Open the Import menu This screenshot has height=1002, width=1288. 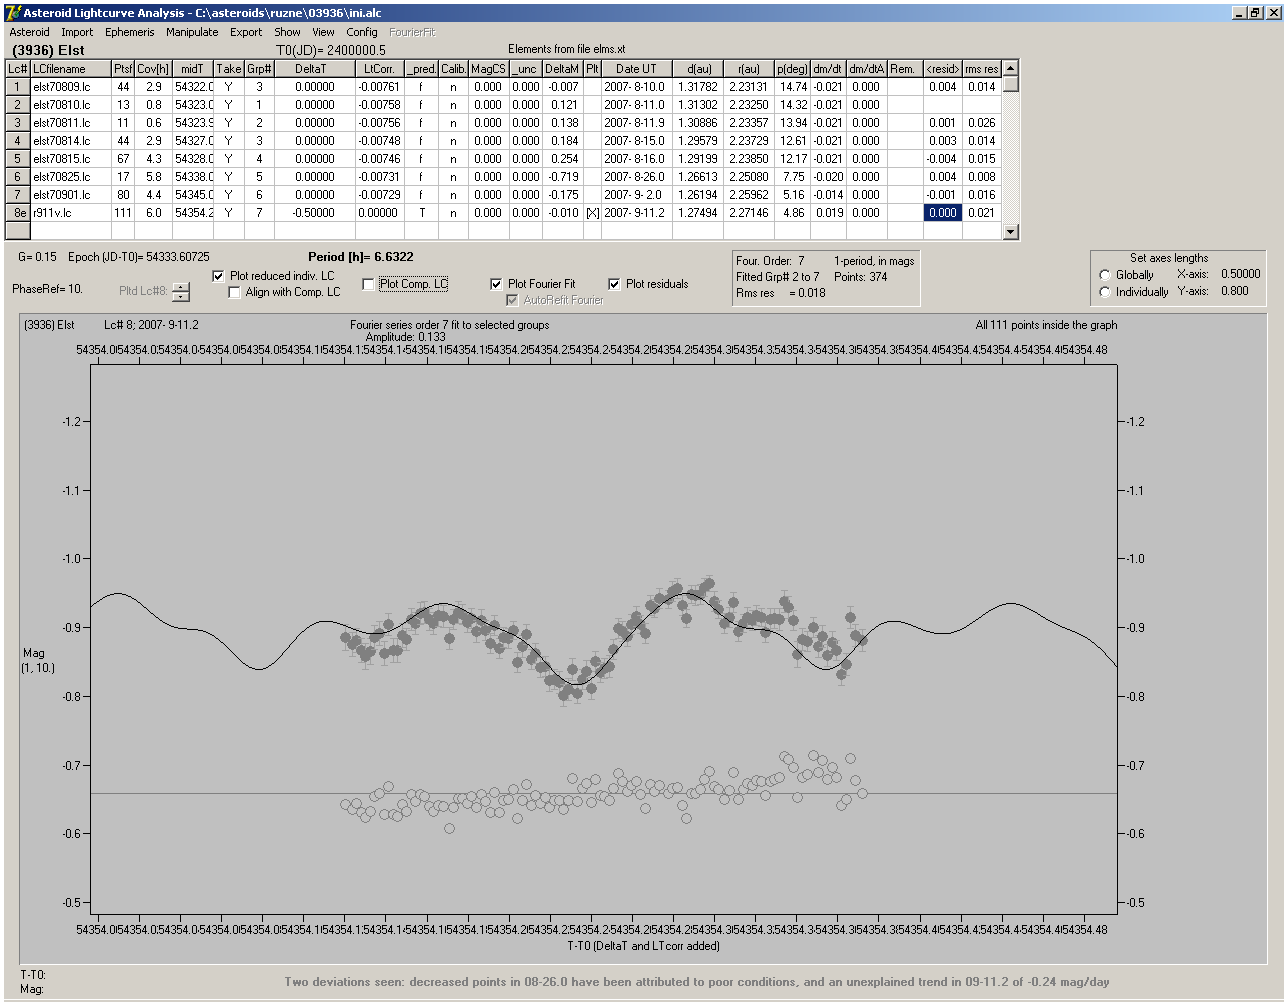coord(77,32)
